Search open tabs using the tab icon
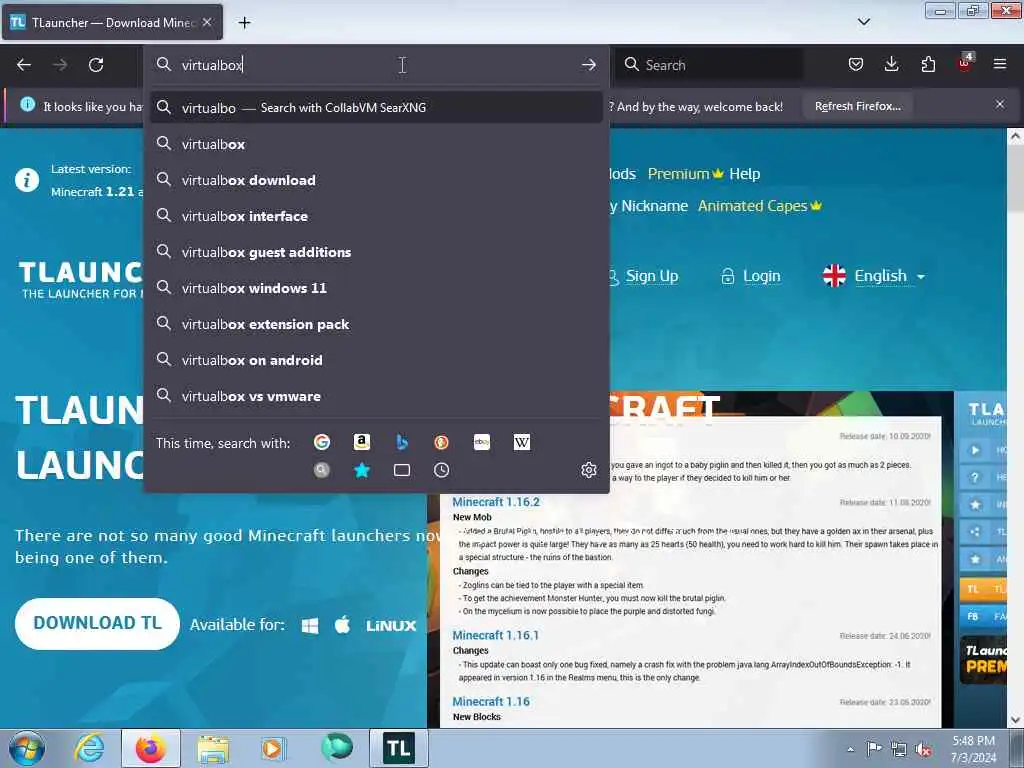This screenshot has height=768, width=1024. [x=402, y=470]
